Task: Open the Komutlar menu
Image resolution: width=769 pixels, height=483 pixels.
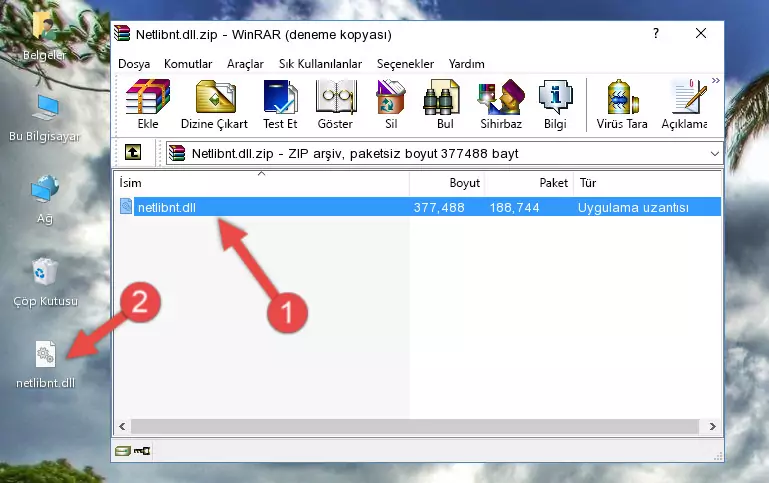Action: click(x=188, y=64)
